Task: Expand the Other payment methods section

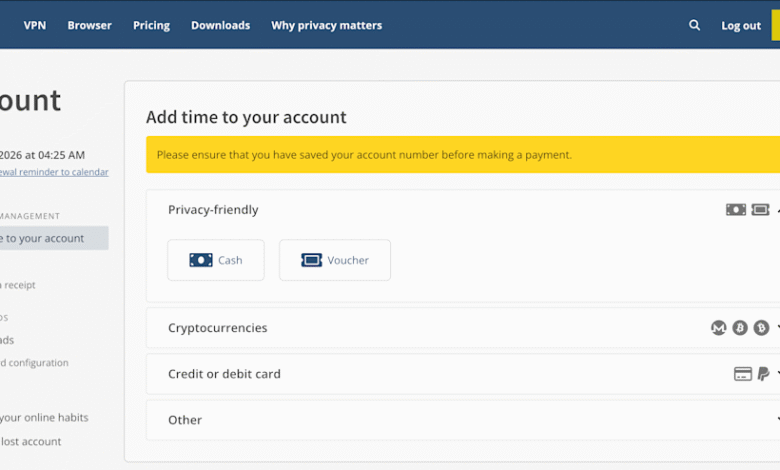Action: [x=185, y=420]
